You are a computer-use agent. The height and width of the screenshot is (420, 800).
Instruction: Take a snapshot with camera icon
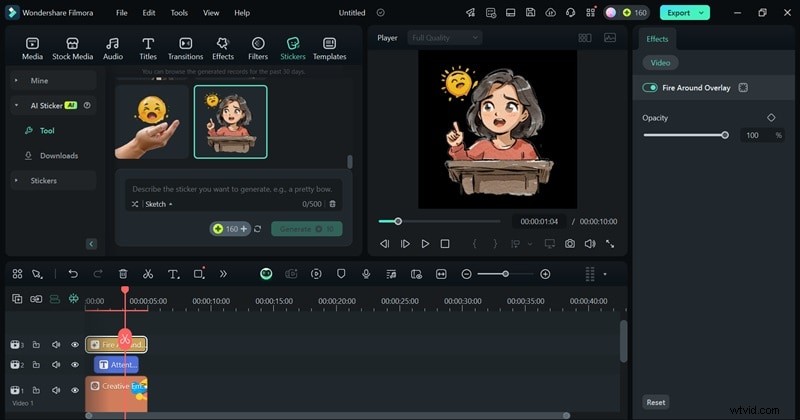tap(569, 244)
